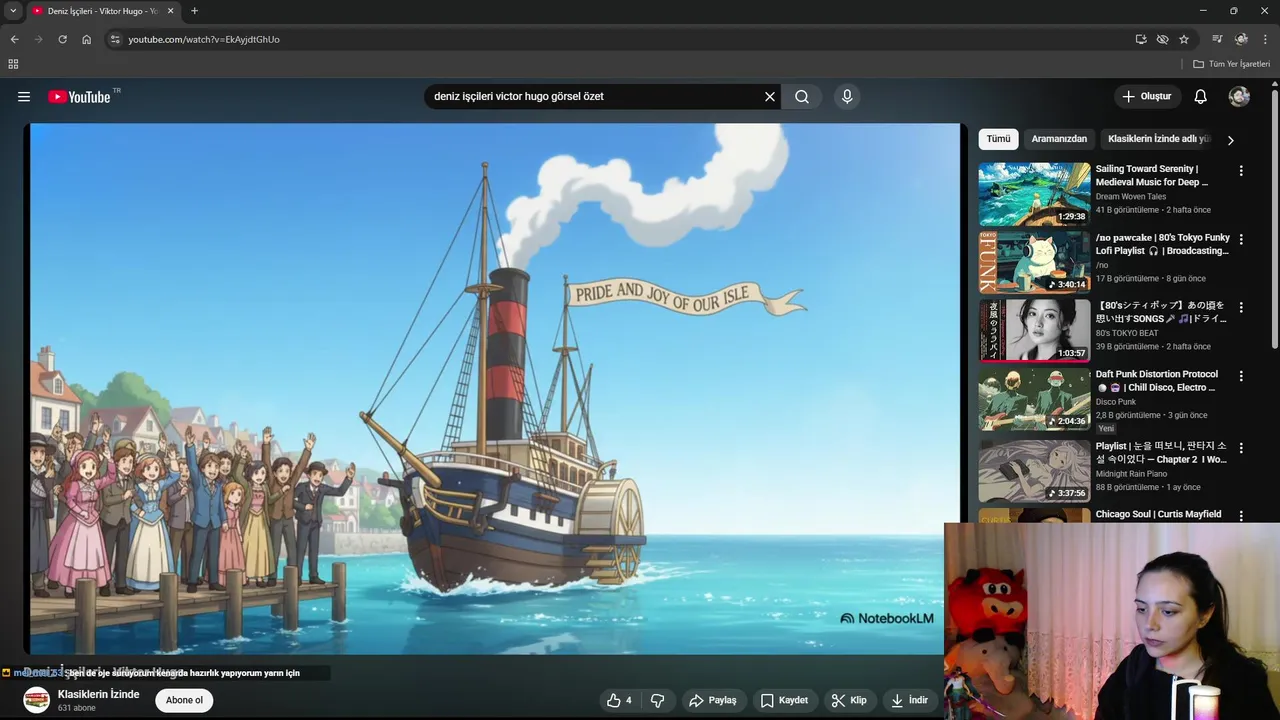
Task: Open the Daft Punk Distortion Protocol thumbnail
Action: (1034, 399)
